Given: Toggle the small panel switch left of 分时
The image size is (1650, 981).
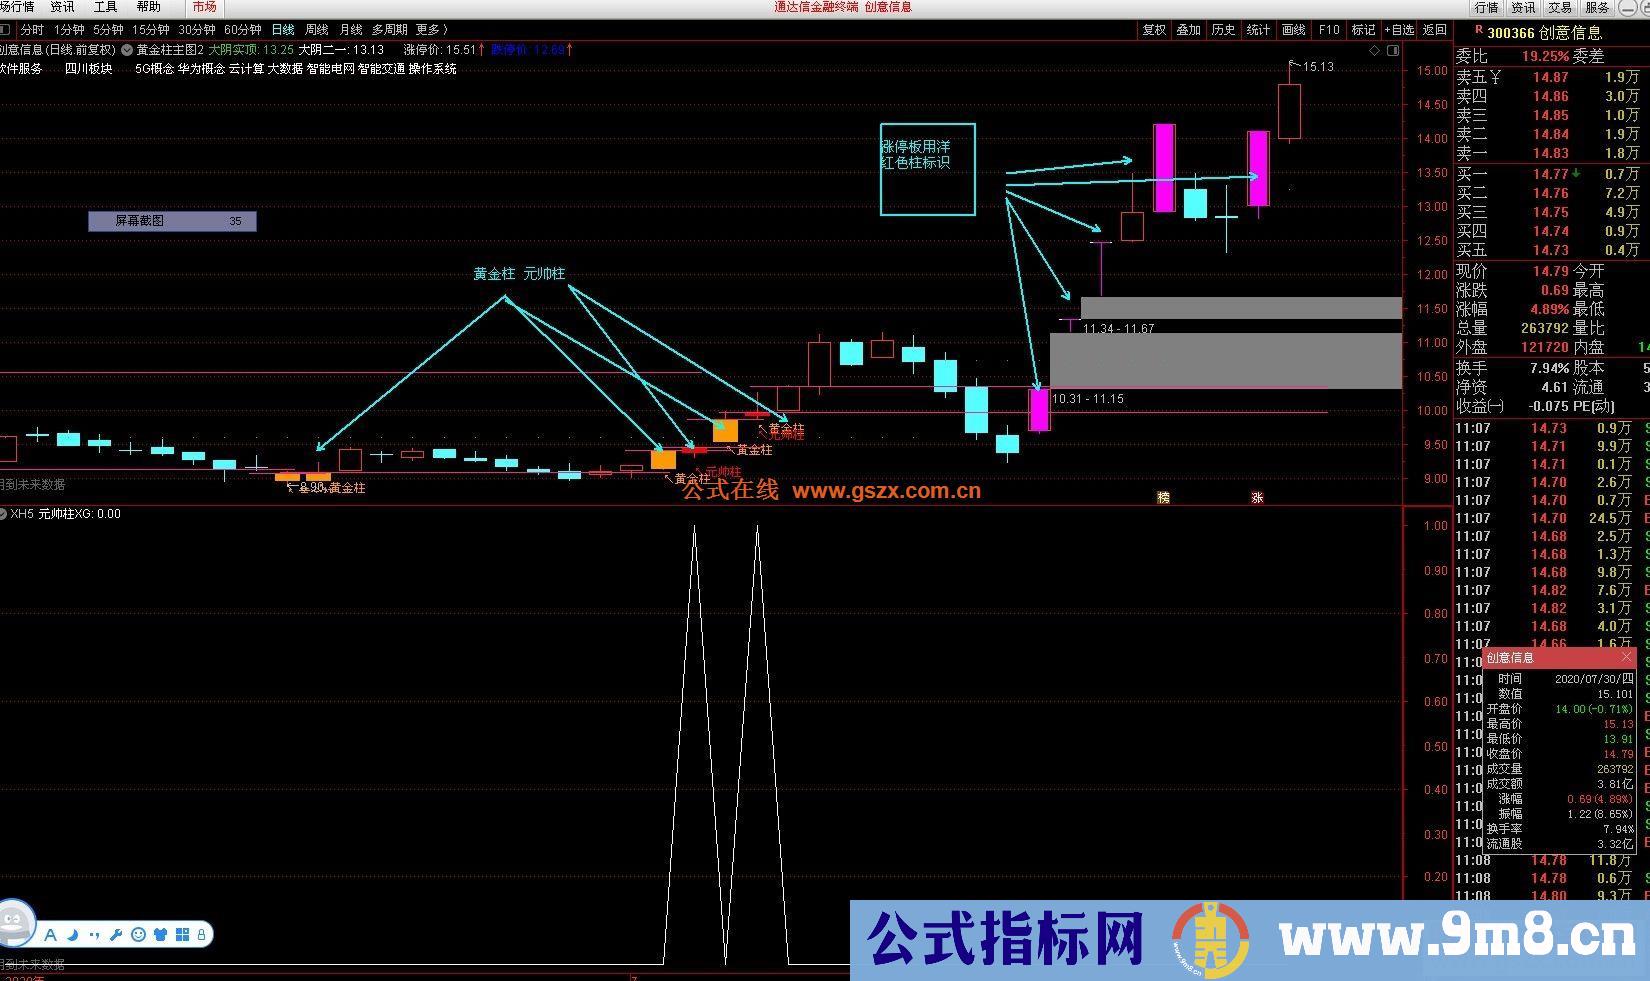Looking at the screenshot, I should click(8, 29).
